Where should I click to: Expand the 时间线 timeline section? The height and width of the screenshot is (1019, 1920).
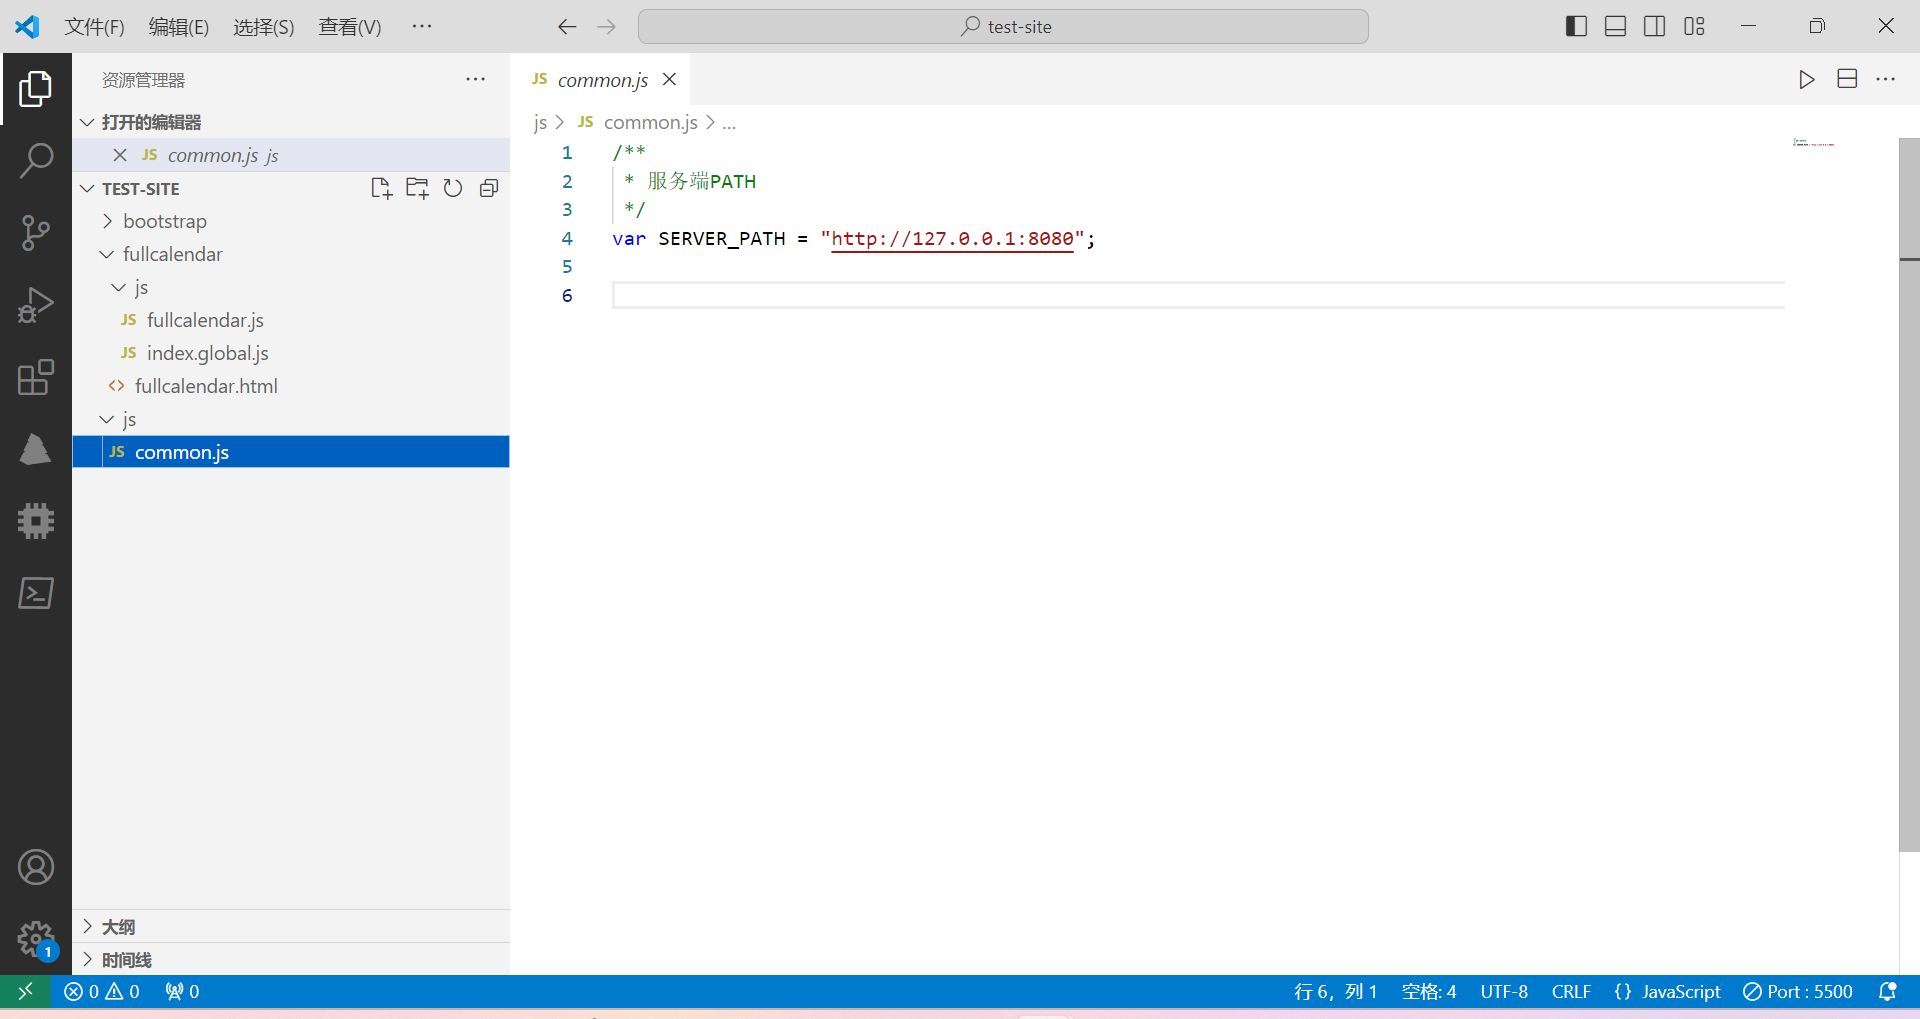click(291, 960)
